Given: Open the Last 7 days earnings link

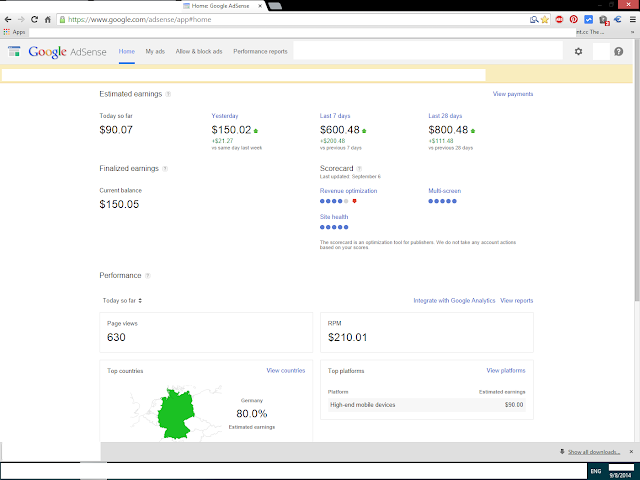Looking at the screenshot, I should [335, 116].
